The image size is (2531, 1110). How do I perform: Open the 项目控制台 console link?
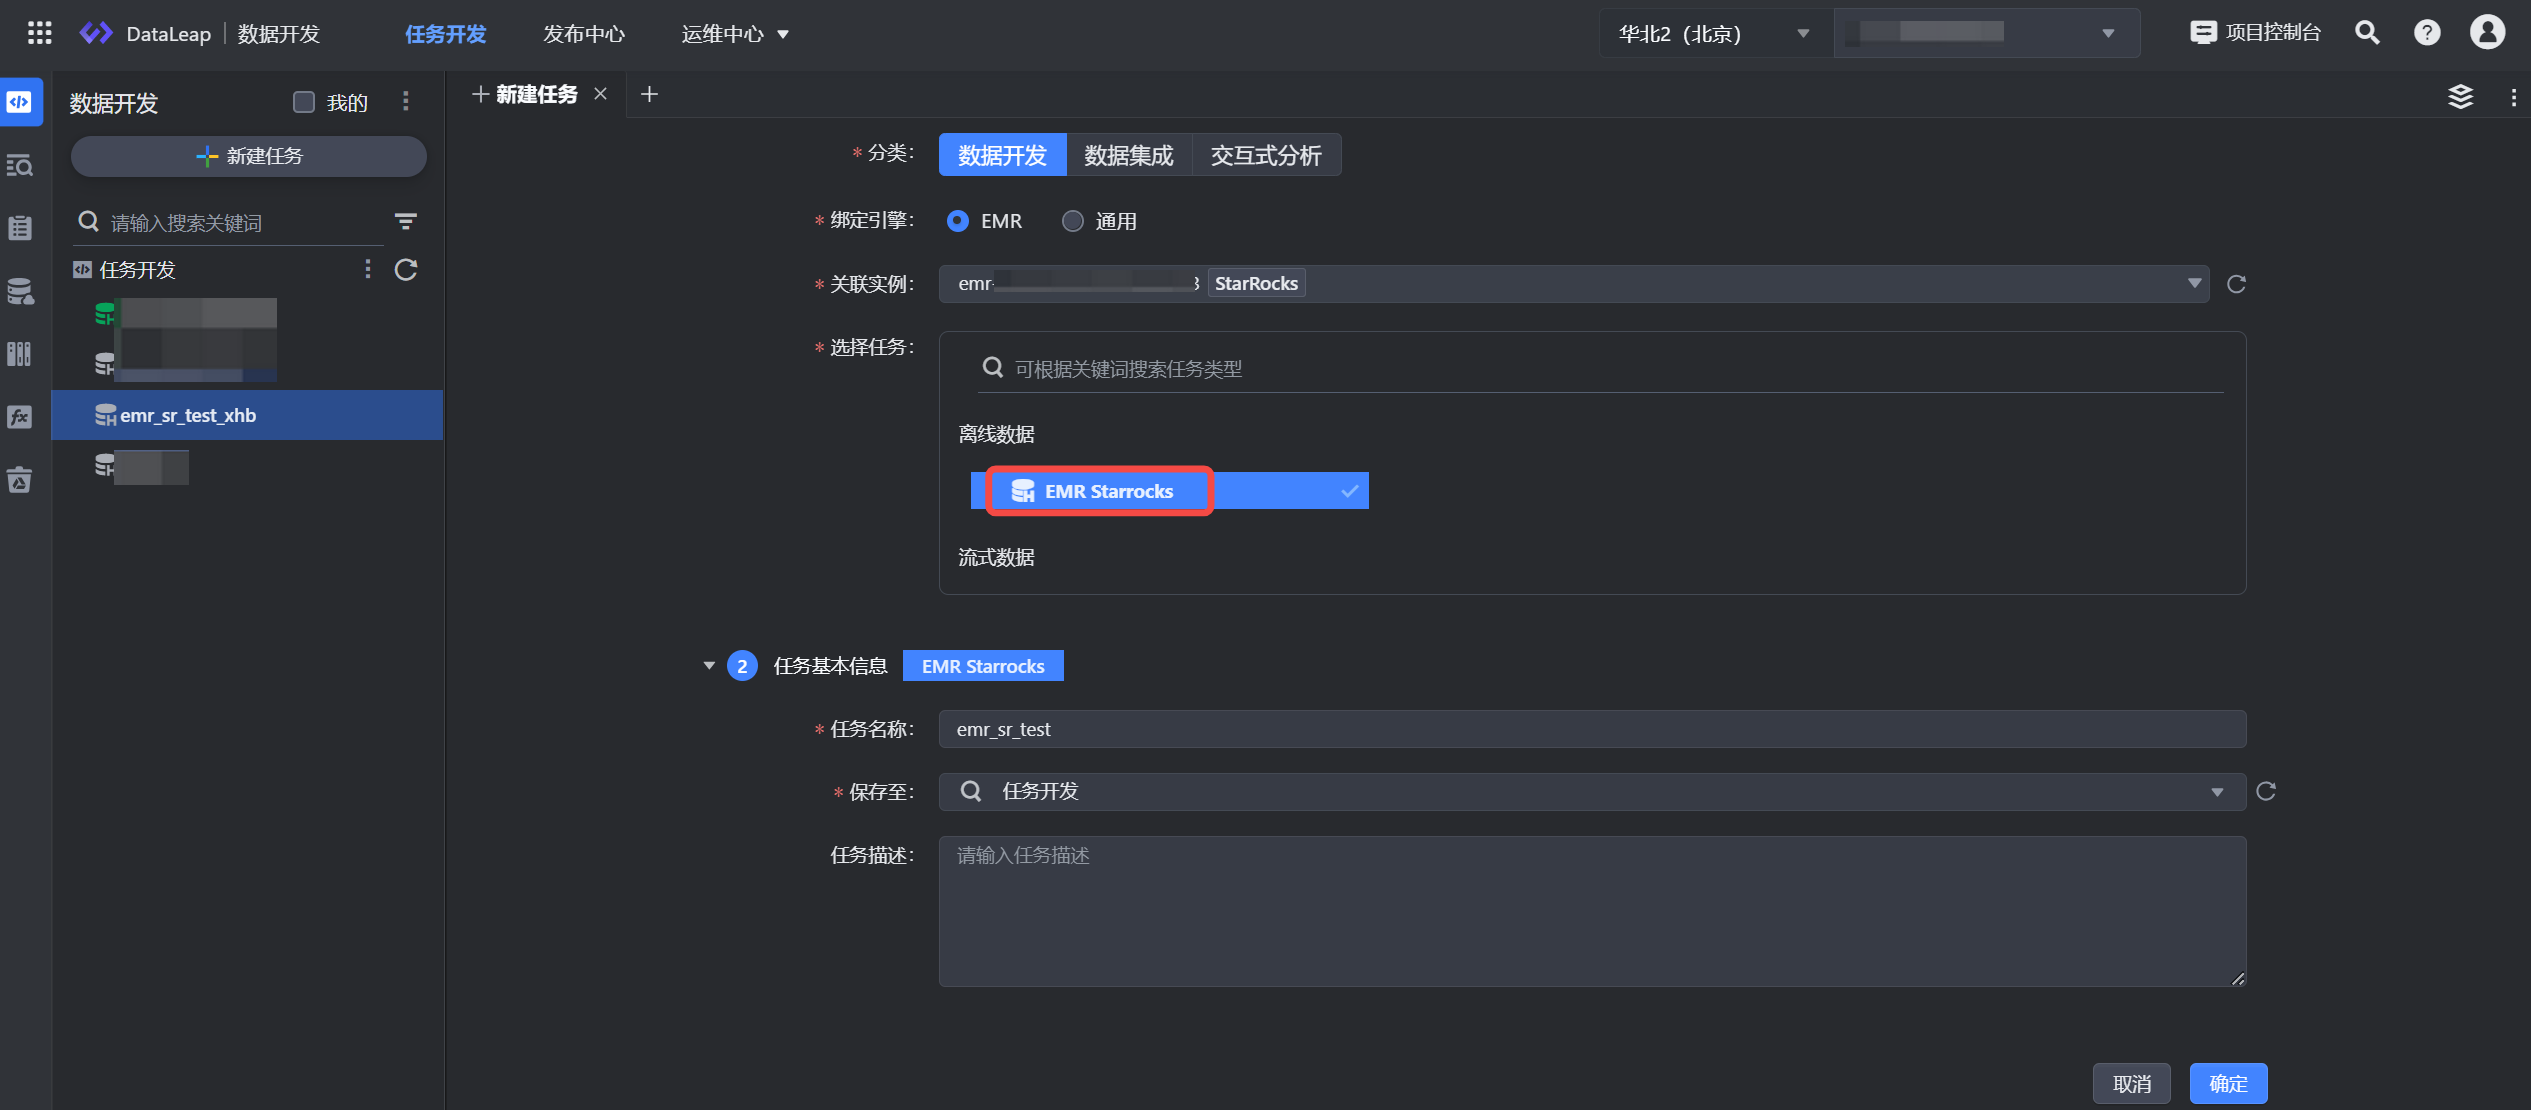click(2255, 32)
